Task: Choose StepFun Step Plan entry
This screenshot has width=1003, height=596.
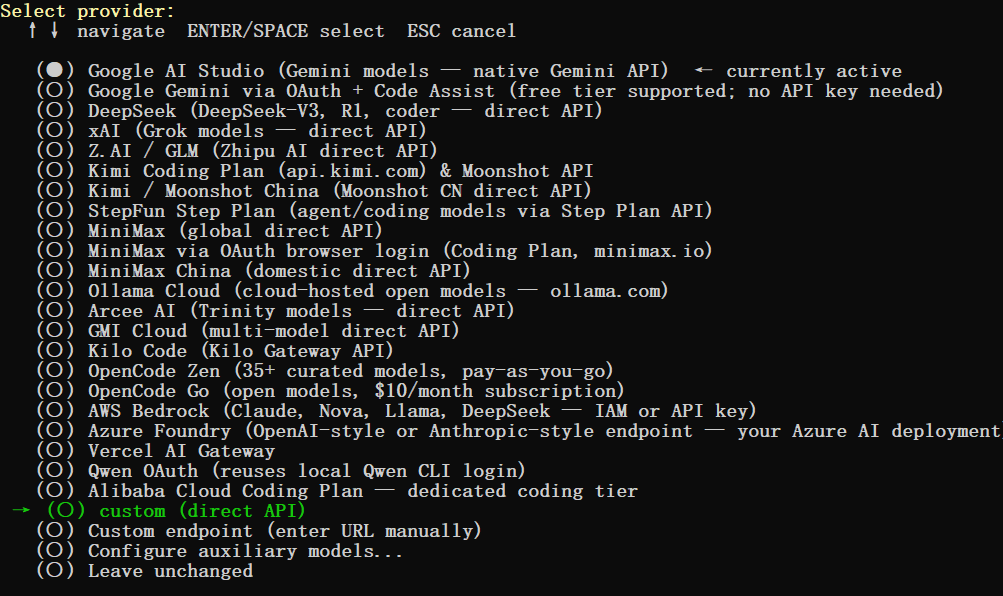Action: (x=374, y=210)
